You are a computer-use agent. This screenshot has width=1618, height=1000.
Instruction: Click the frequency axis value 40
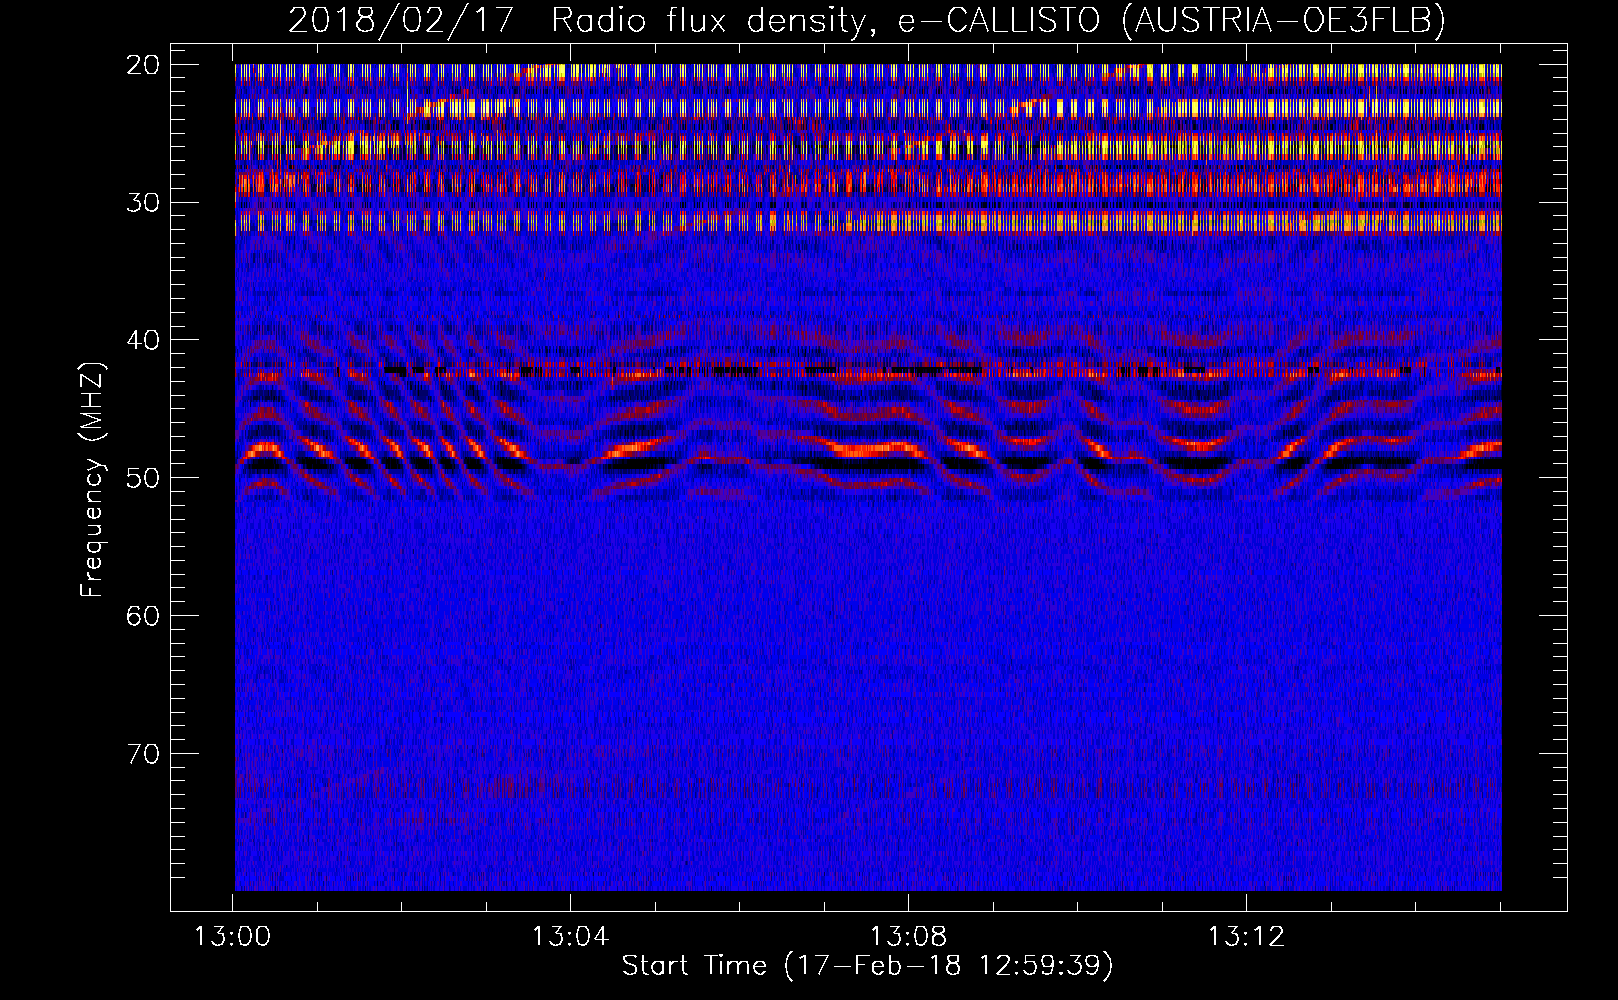click(144, 340)
